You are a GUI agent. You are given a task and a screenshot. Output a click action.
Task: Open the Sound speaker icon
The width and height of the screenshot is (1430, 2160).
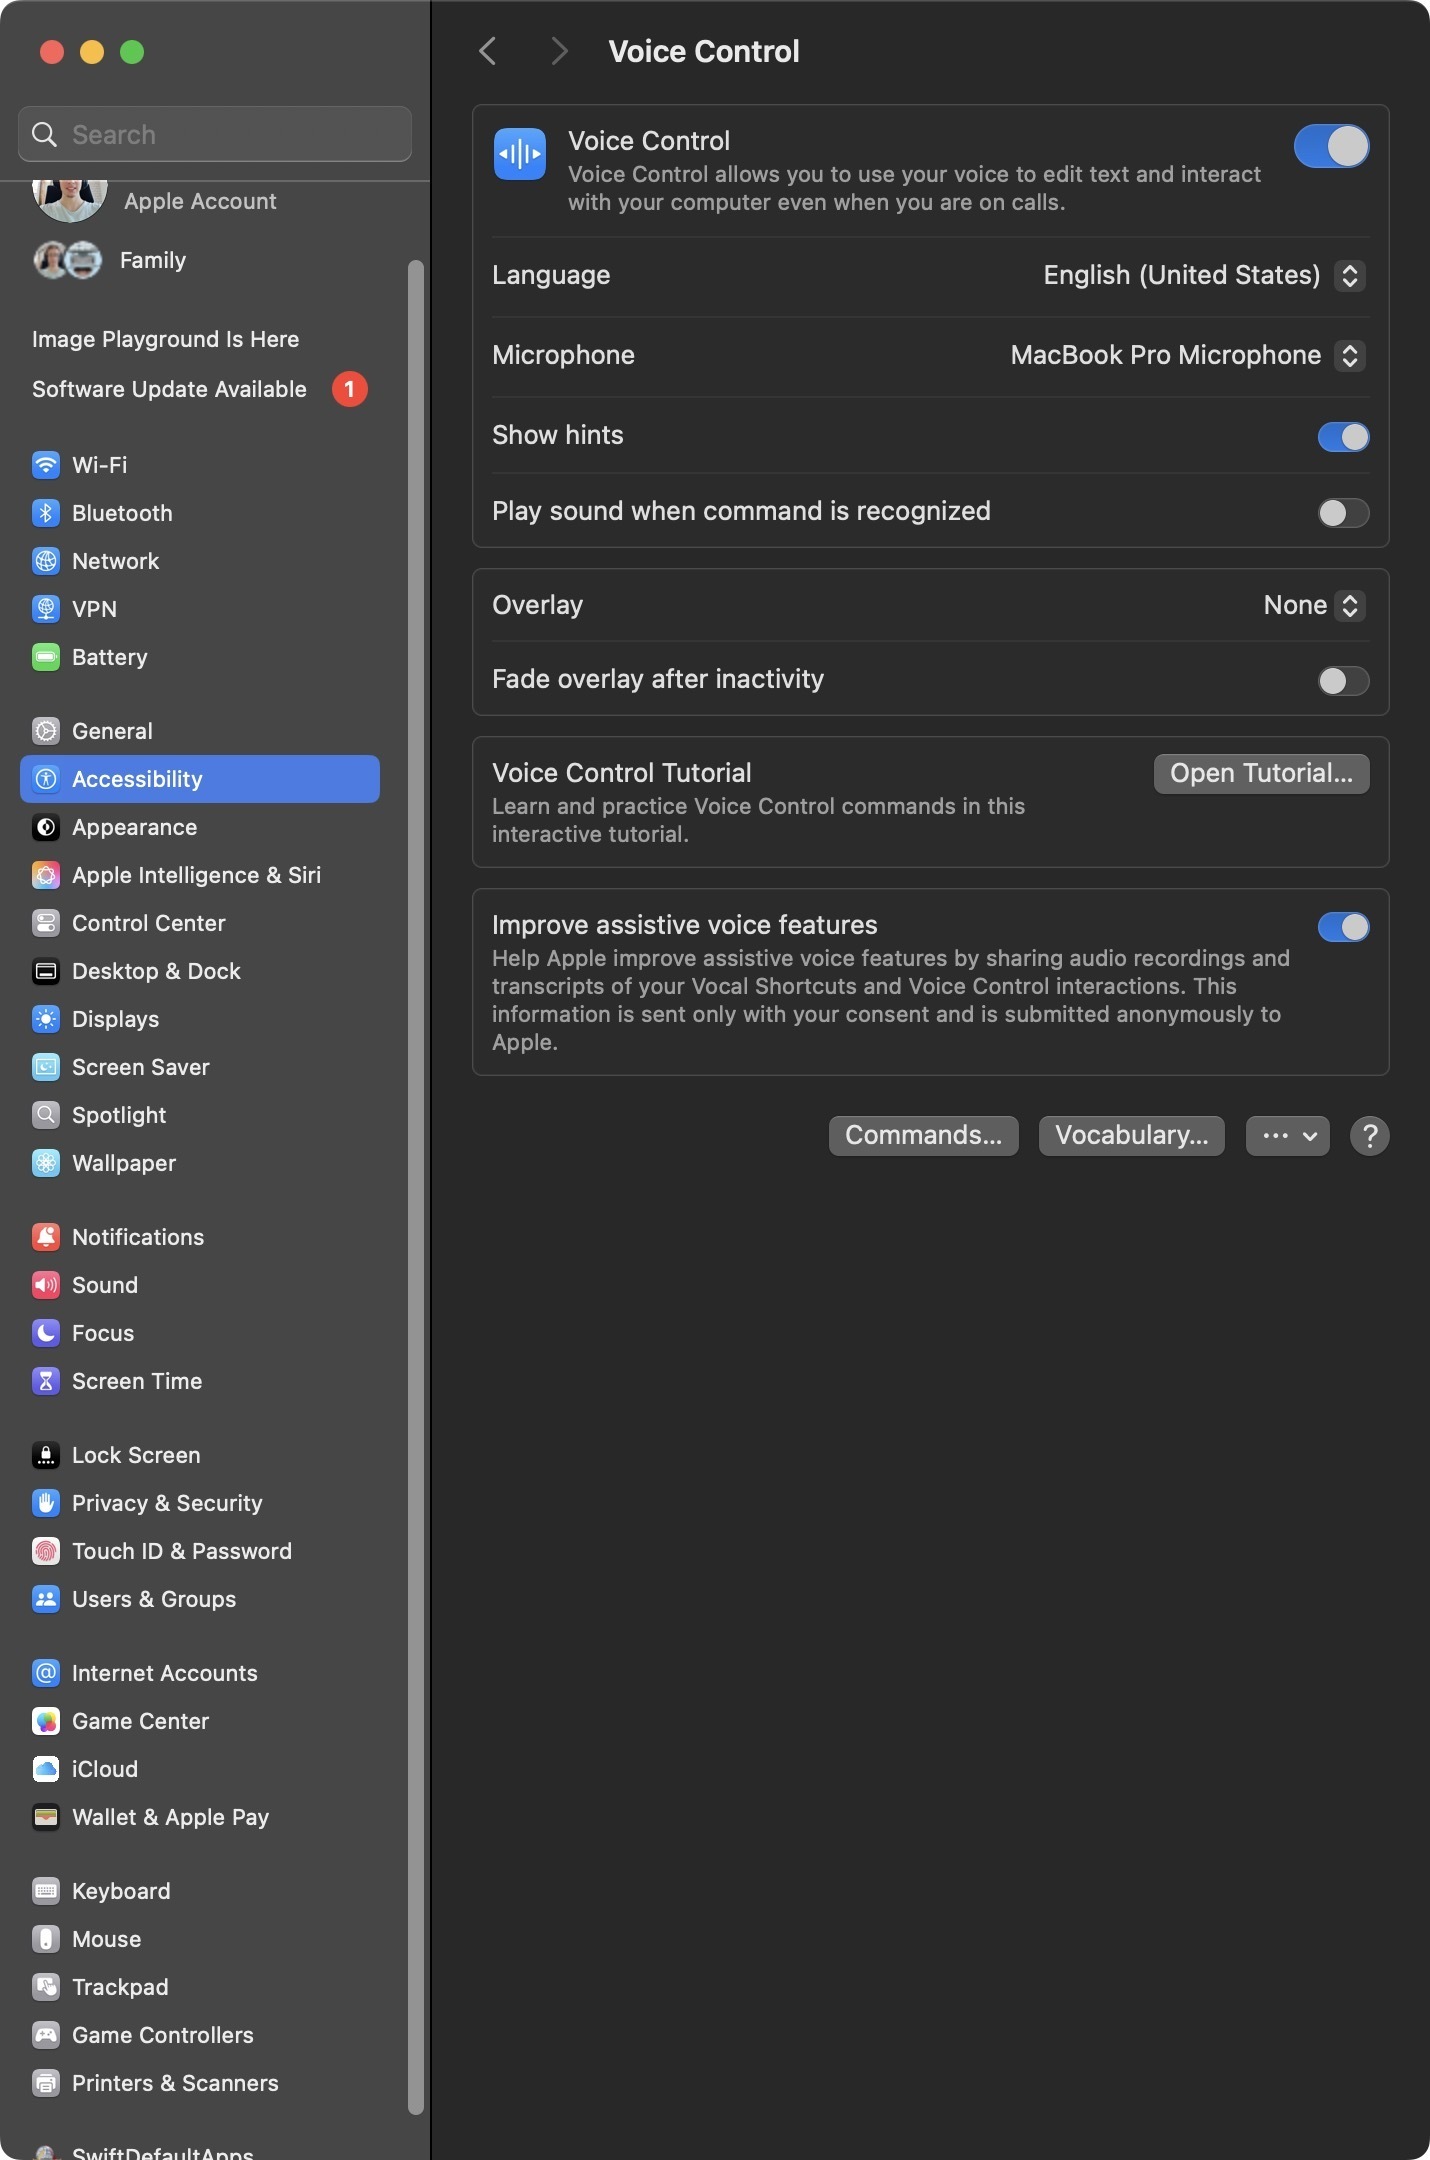coord(46,1285)
